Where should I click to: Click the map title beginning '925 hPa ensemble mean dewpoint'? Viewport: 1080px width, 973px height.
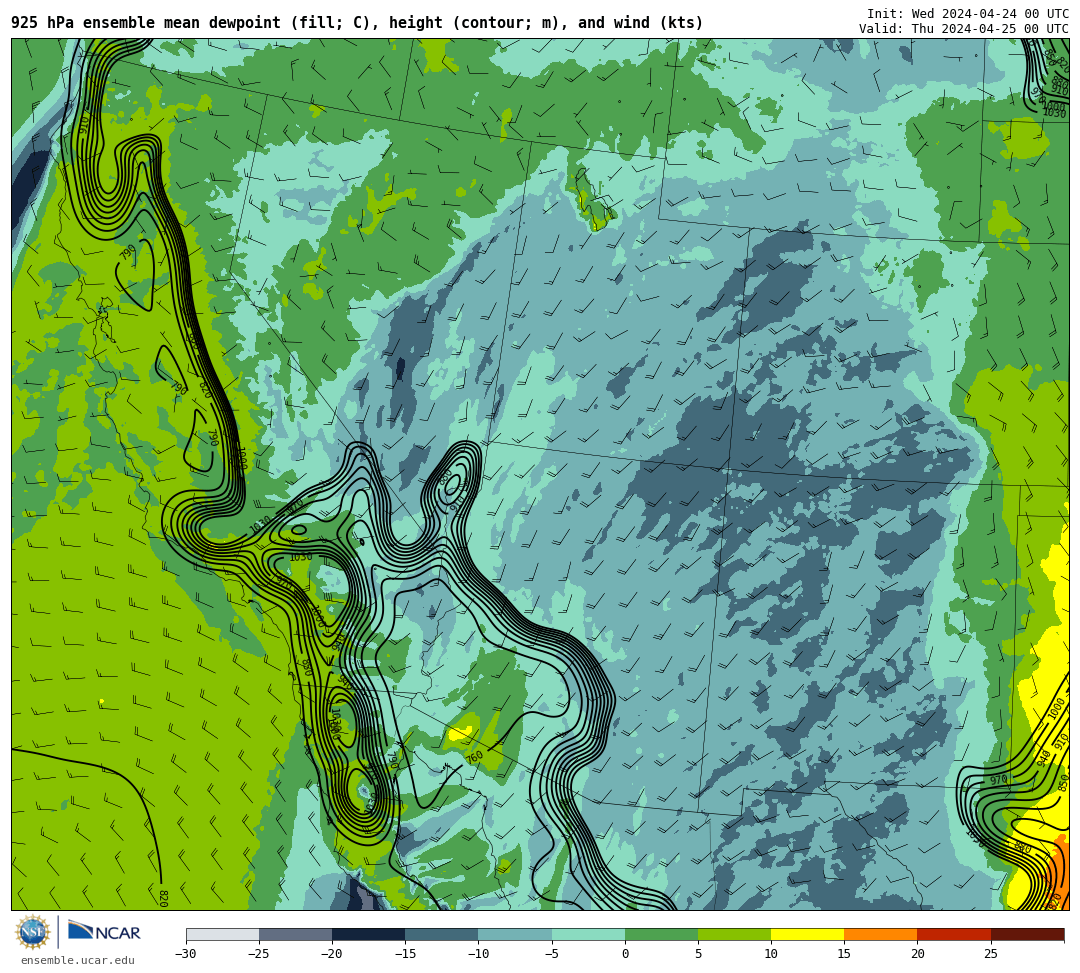[x=357, y=23]
